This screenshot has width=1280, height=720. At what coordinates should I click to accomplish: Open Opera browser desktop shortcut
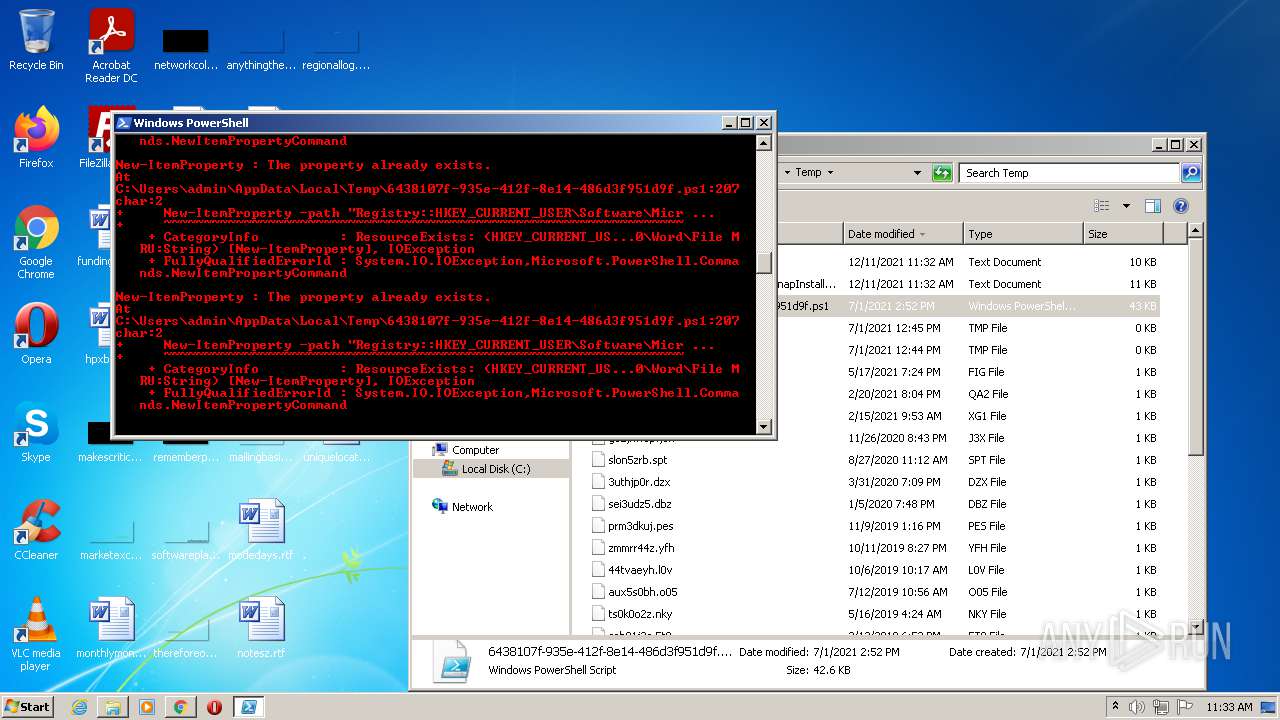(36, 333)
